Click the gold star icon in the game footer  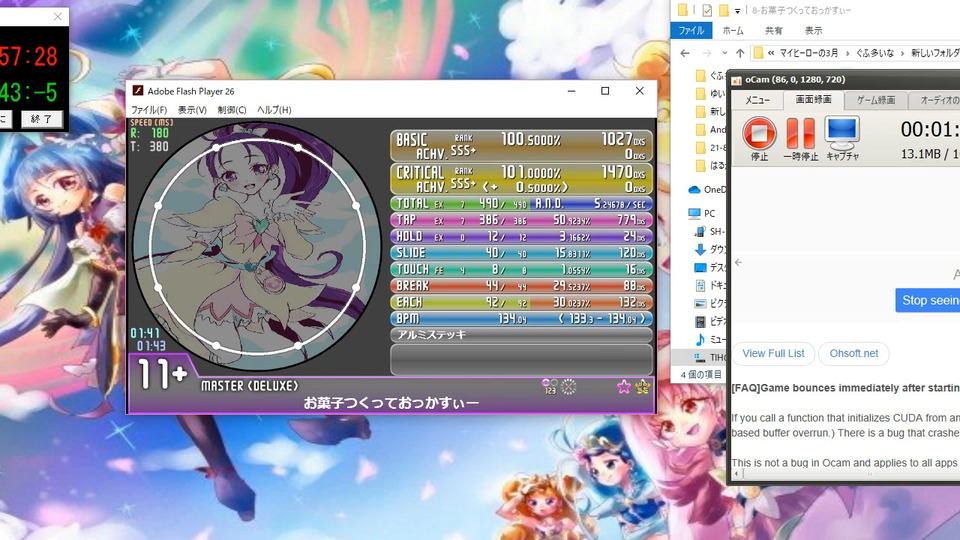(x=642, y=386)
